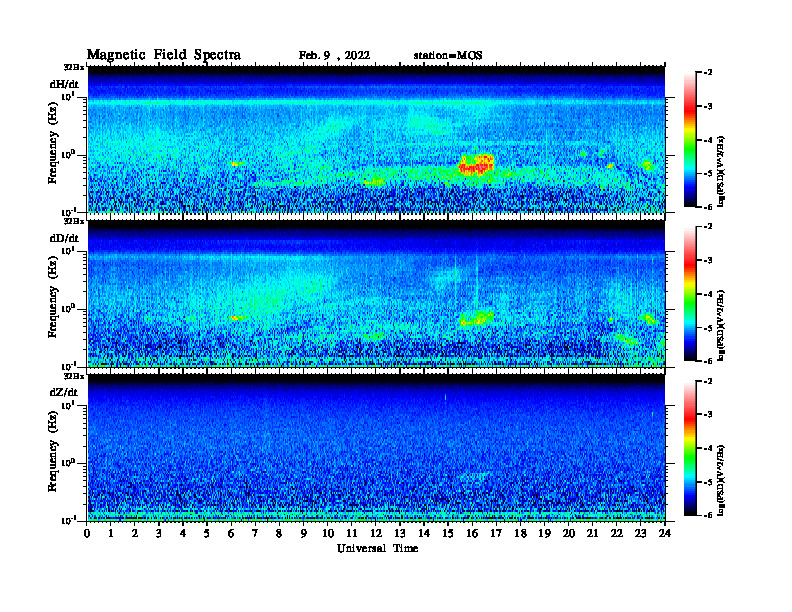Click the "Universal Time" axis title
The image size is (792, 612).
(x=377, y=548)
